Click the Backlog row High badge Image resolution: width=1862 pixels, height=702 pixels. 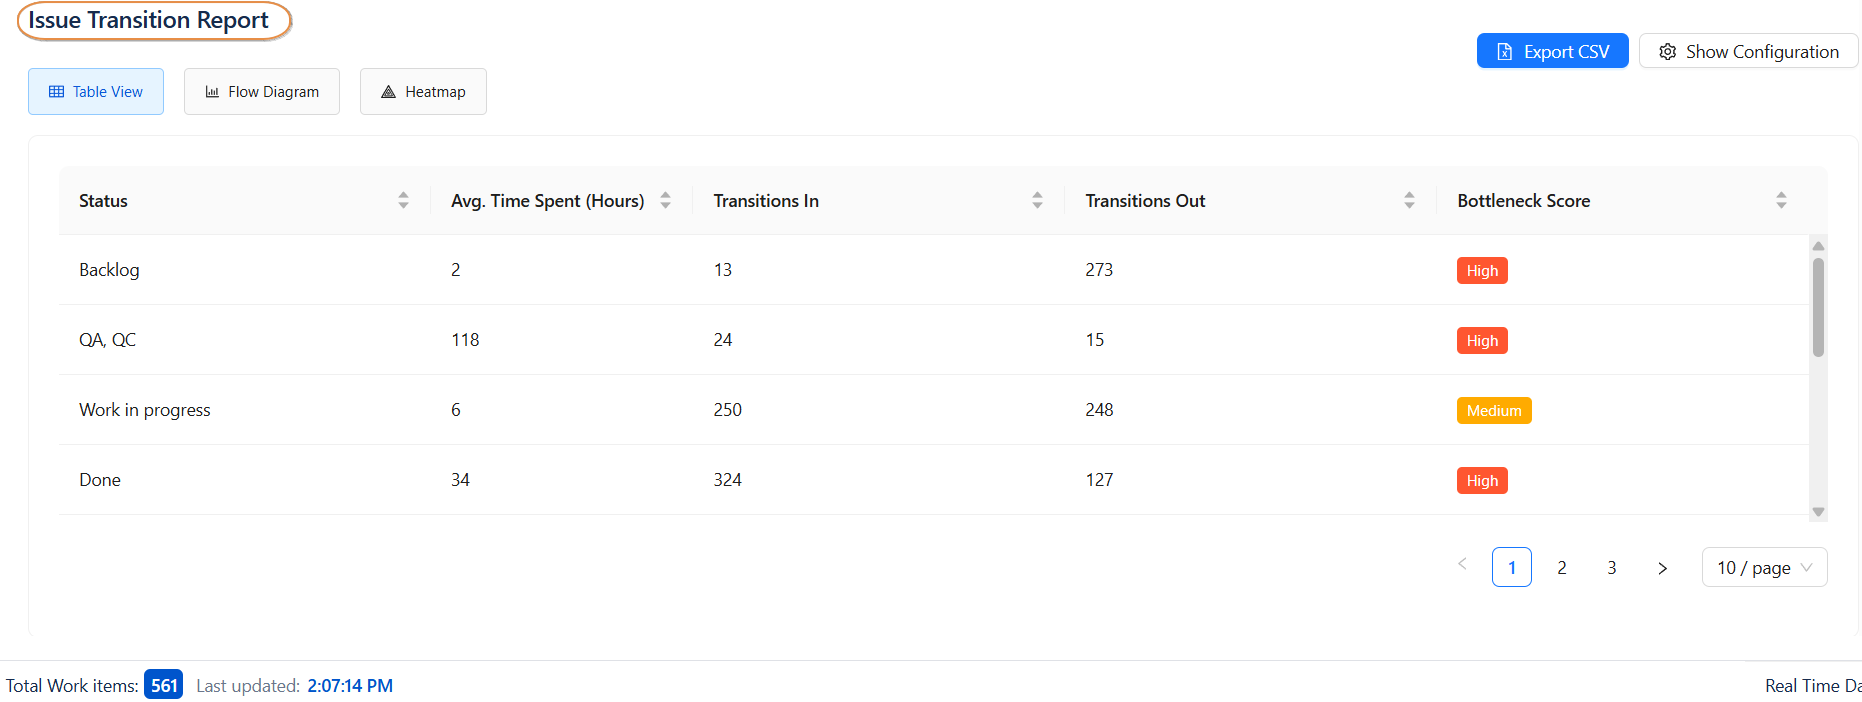(1482, 271)
